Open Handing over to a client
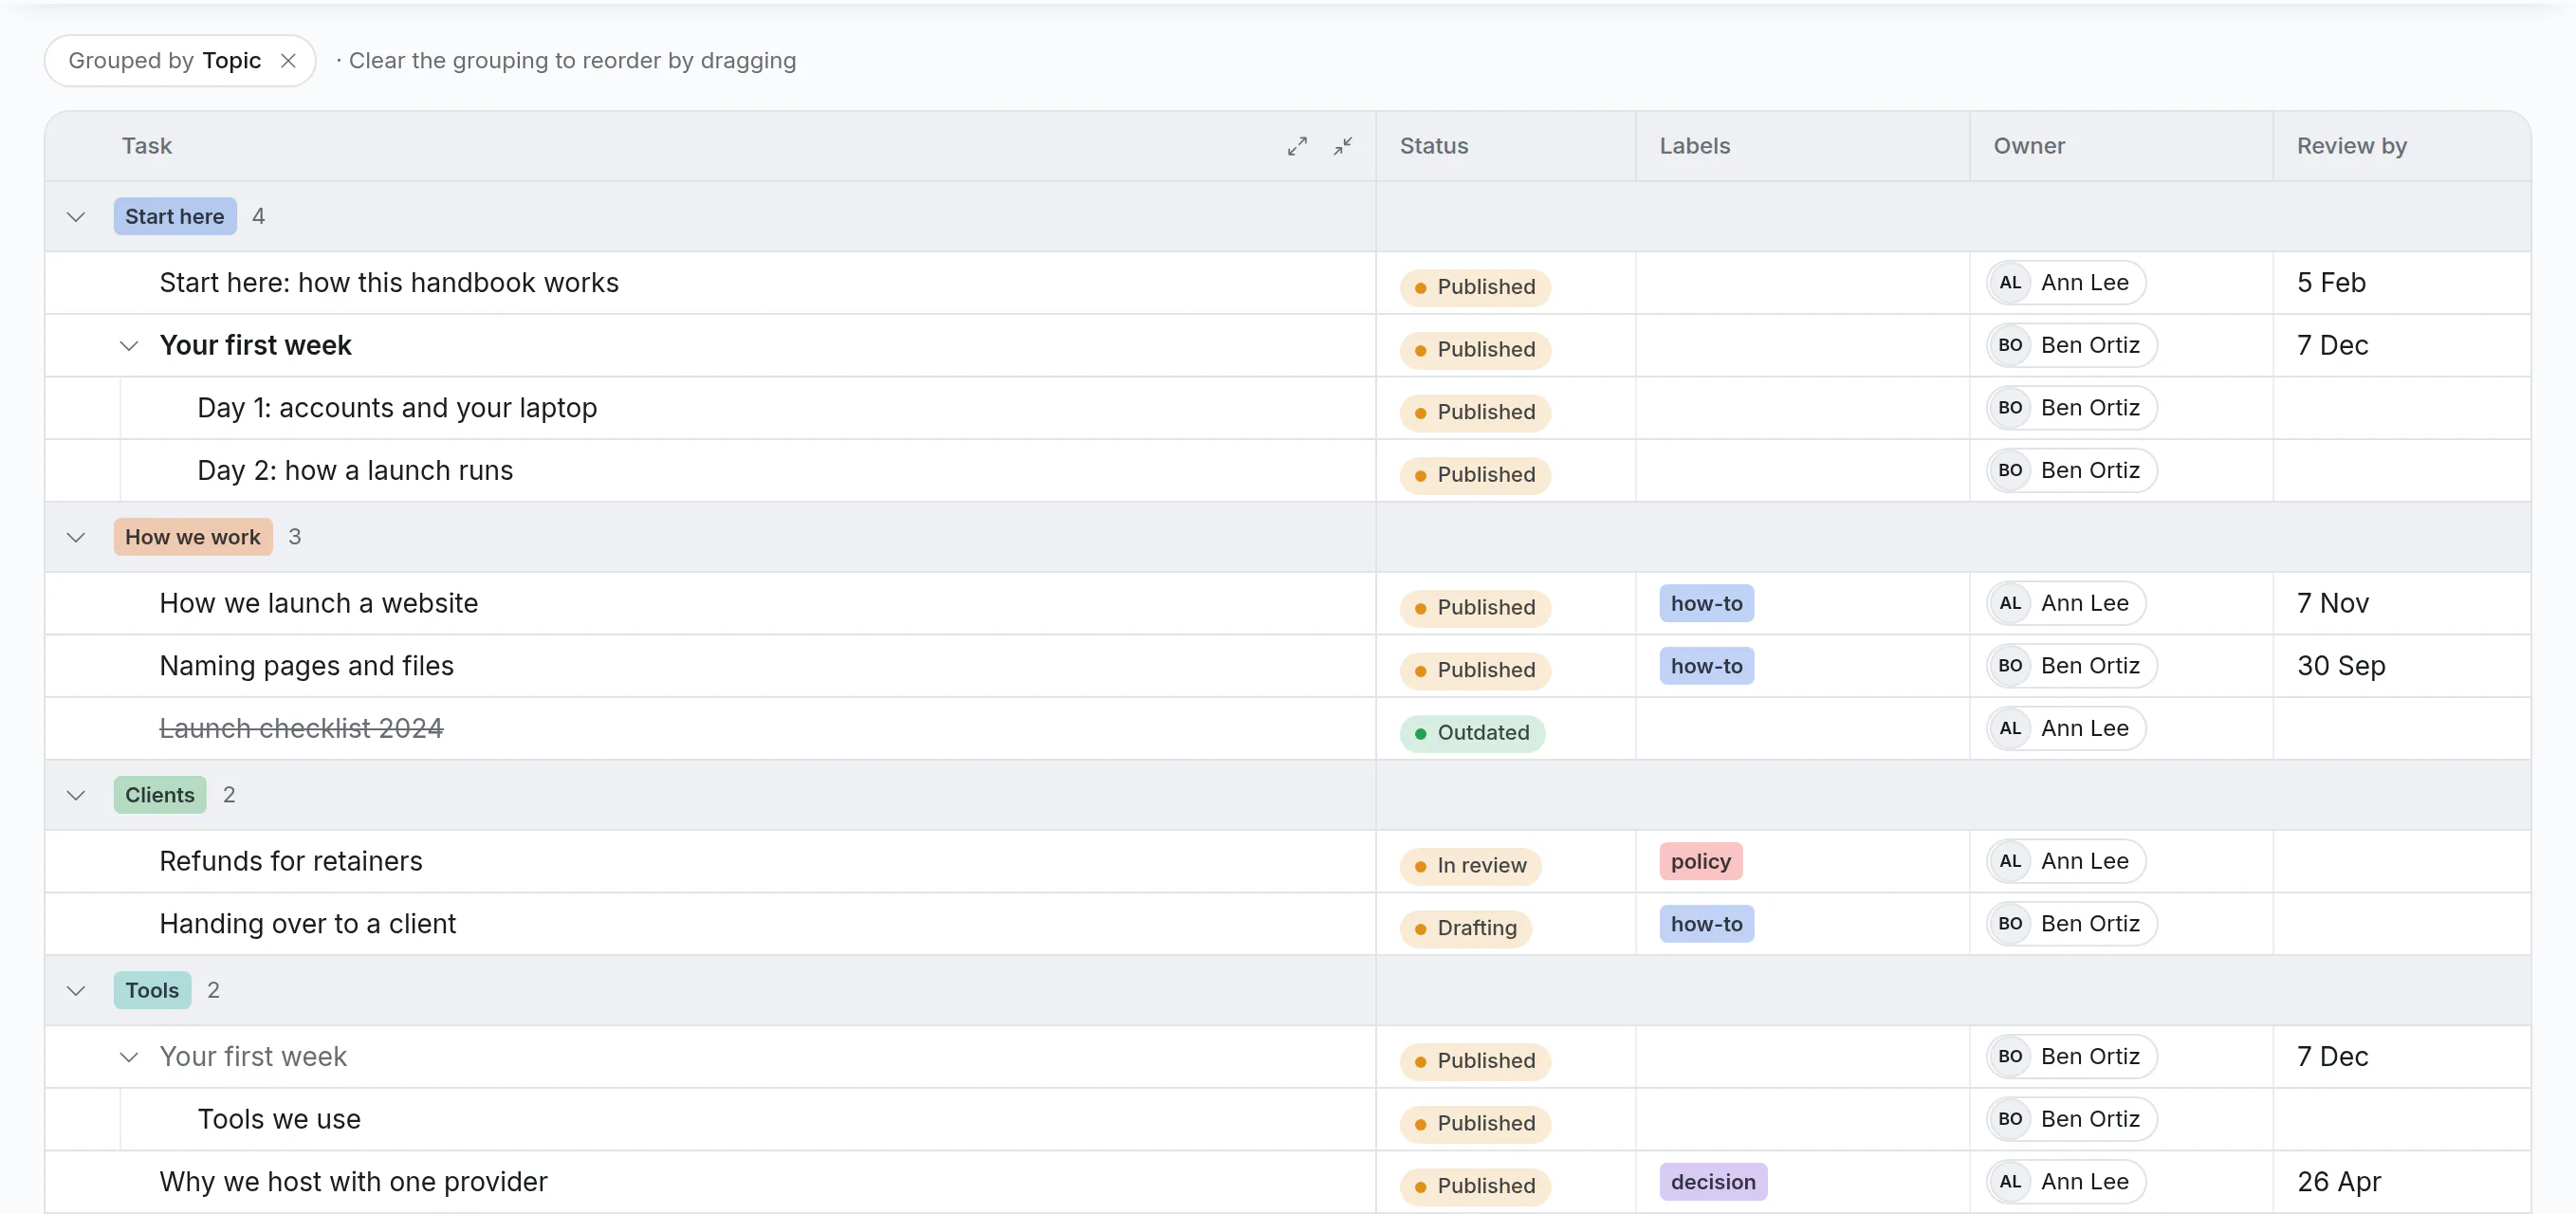 pos(308,924)
